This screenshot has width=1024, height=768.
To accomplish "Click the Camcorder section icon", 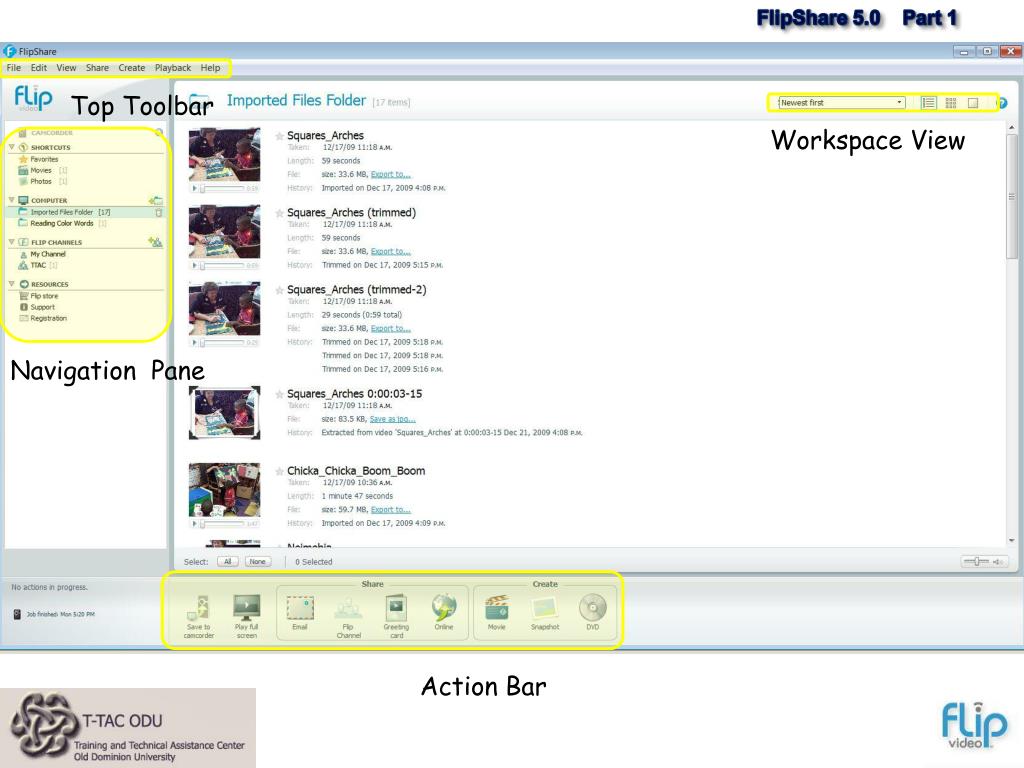I will [x=23, y=133].
